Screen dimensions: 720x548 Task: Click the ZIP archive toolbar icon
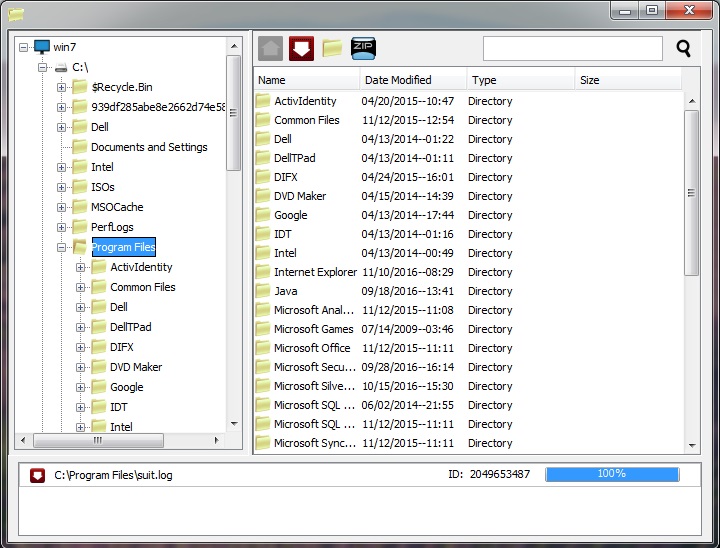pos(363,48)
